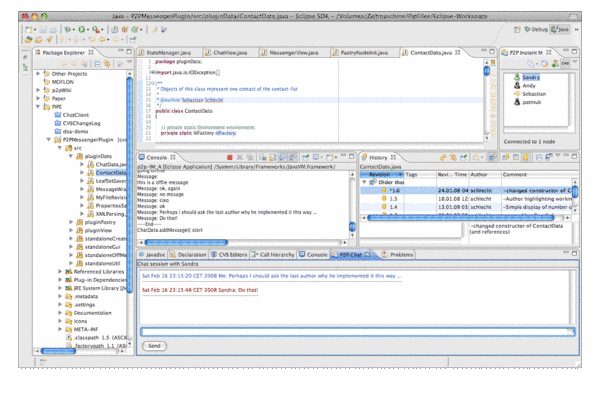This screenshot has height=393, width=600.
Task: Switch to ChatView.java editor tab
Action: tap(226, 53)
